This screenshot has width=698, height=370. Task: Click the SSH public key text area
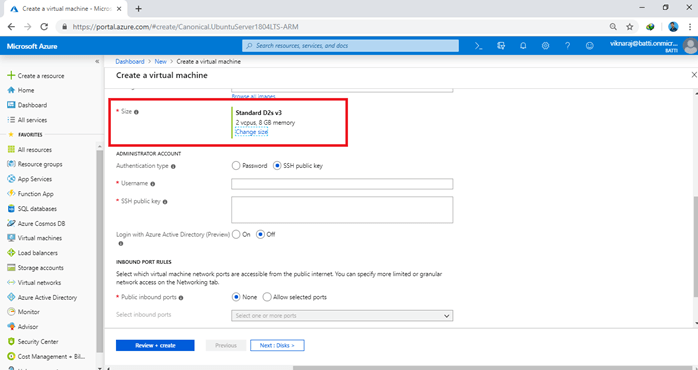342,210
